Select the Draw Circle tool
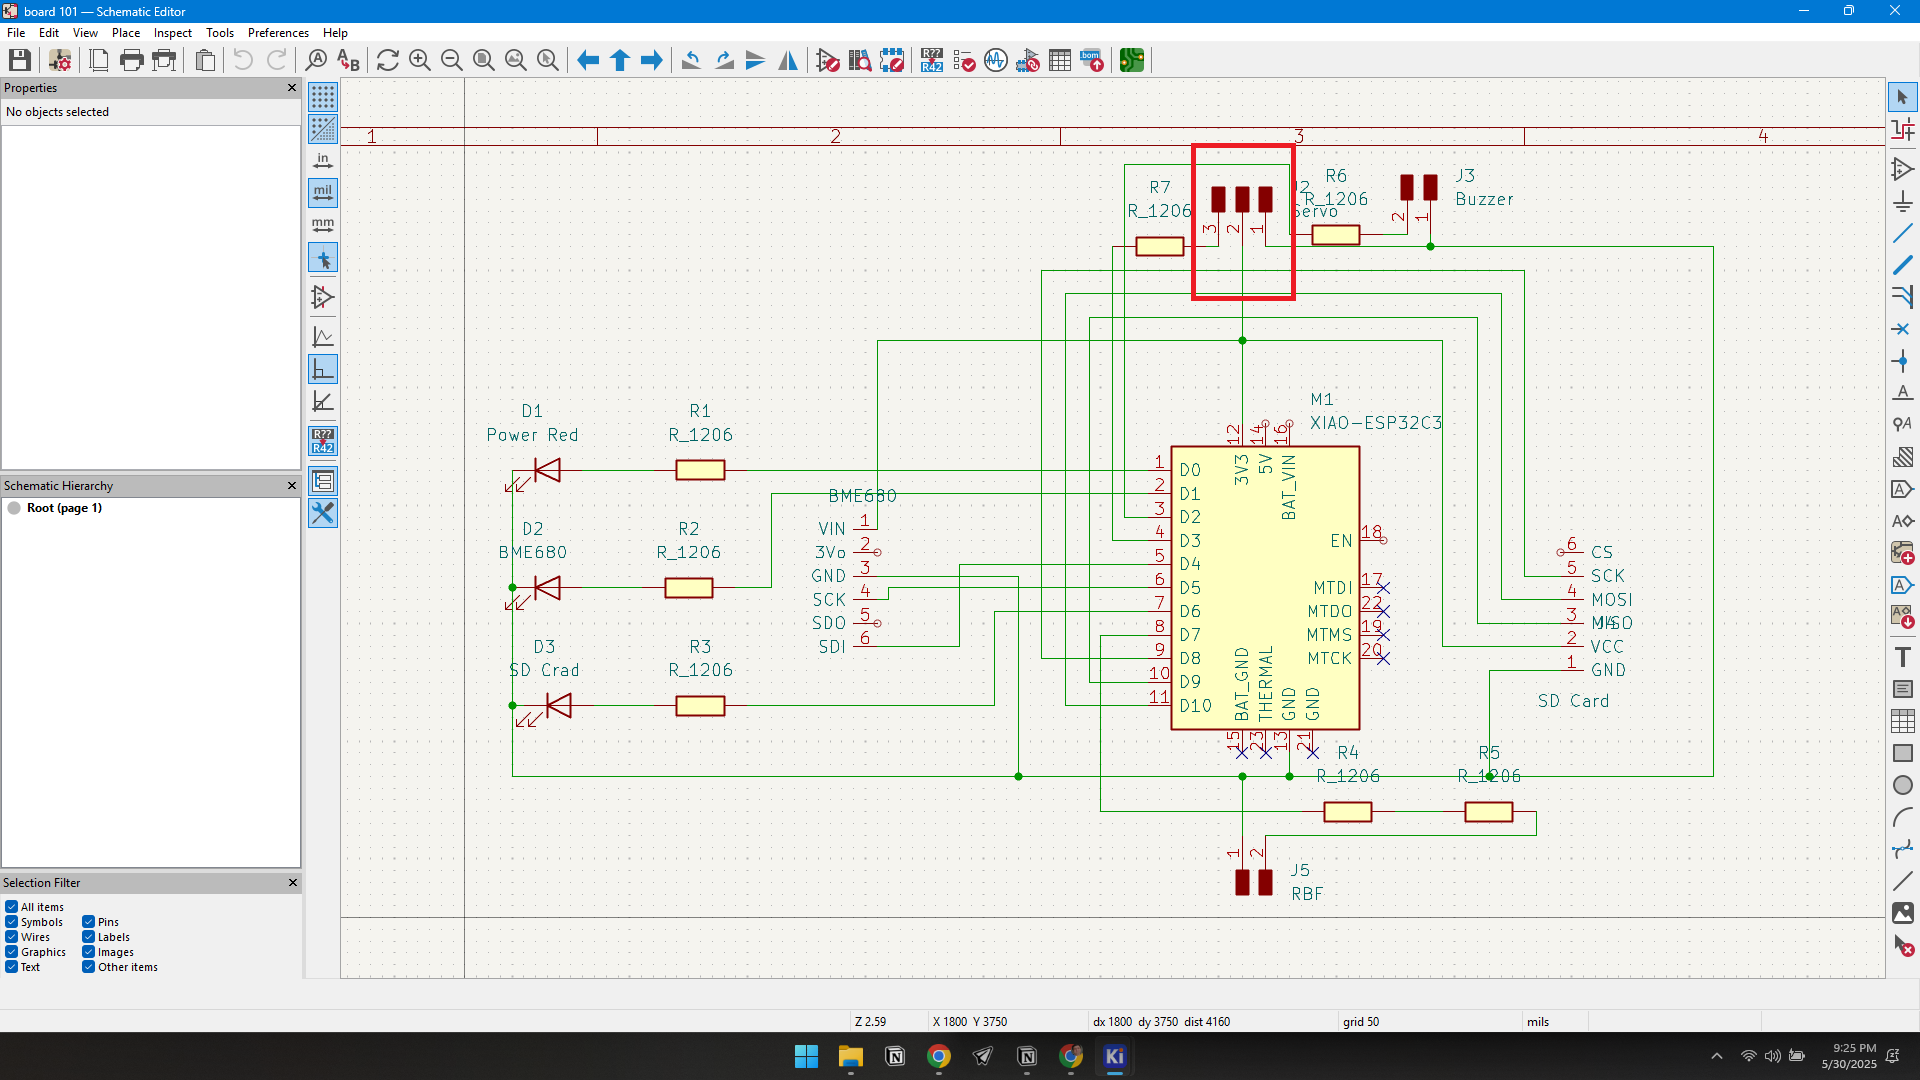 [x=1903, y=785]
